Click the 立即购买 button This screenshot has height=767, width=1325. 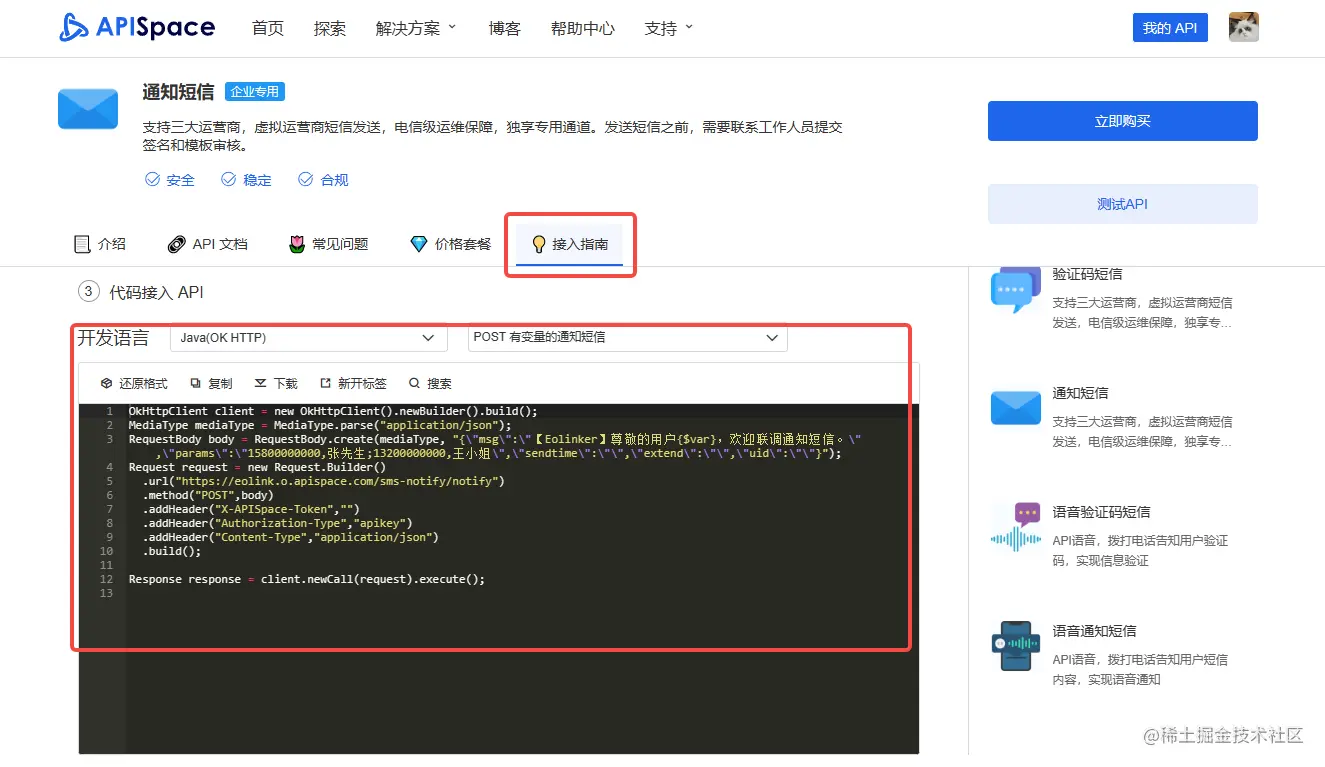(x=1122, y=121)
